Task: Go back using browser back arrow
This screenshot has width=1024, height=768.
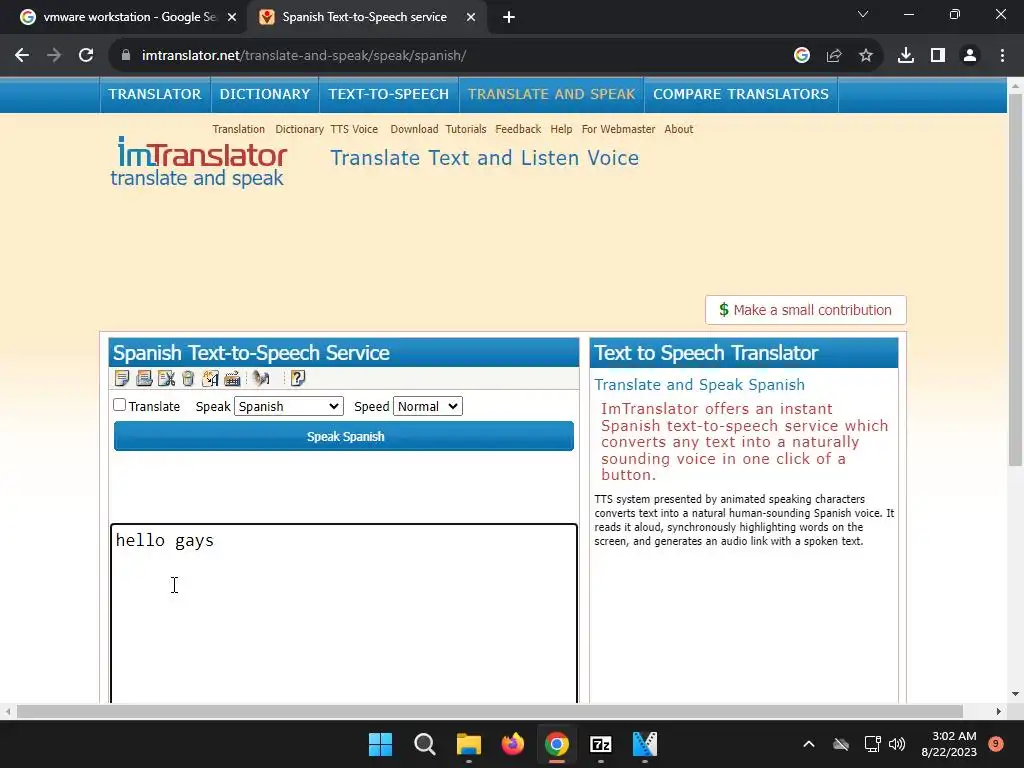Action: [x=22, y=56]
